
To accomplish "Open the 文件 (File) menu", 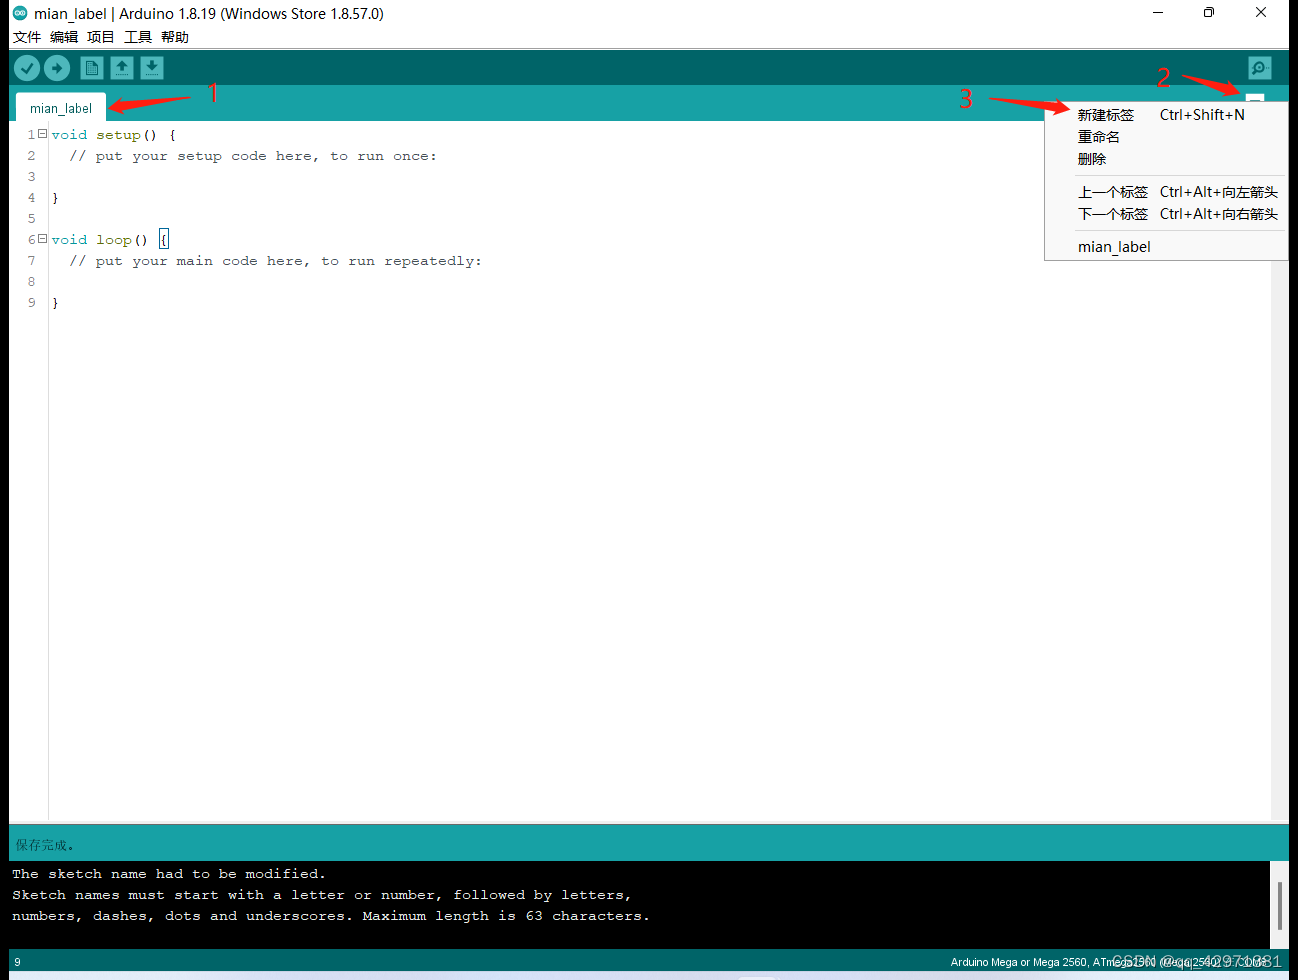I will tap(27, 36).
